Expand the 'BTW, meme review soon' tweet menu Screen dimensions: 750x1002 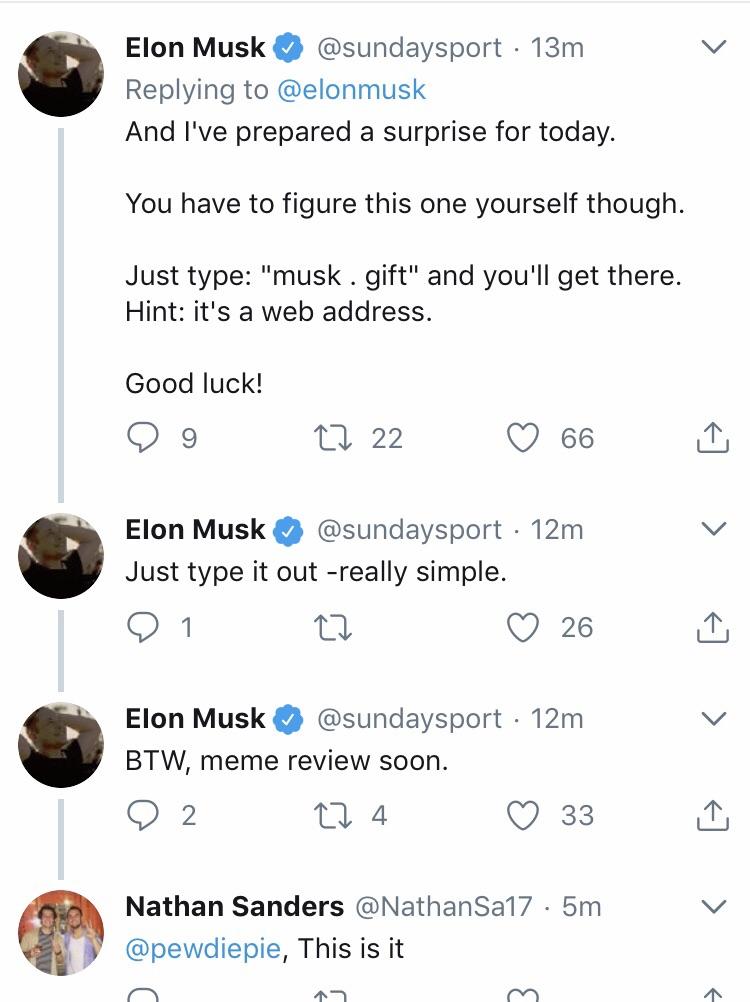pos(712,718)
